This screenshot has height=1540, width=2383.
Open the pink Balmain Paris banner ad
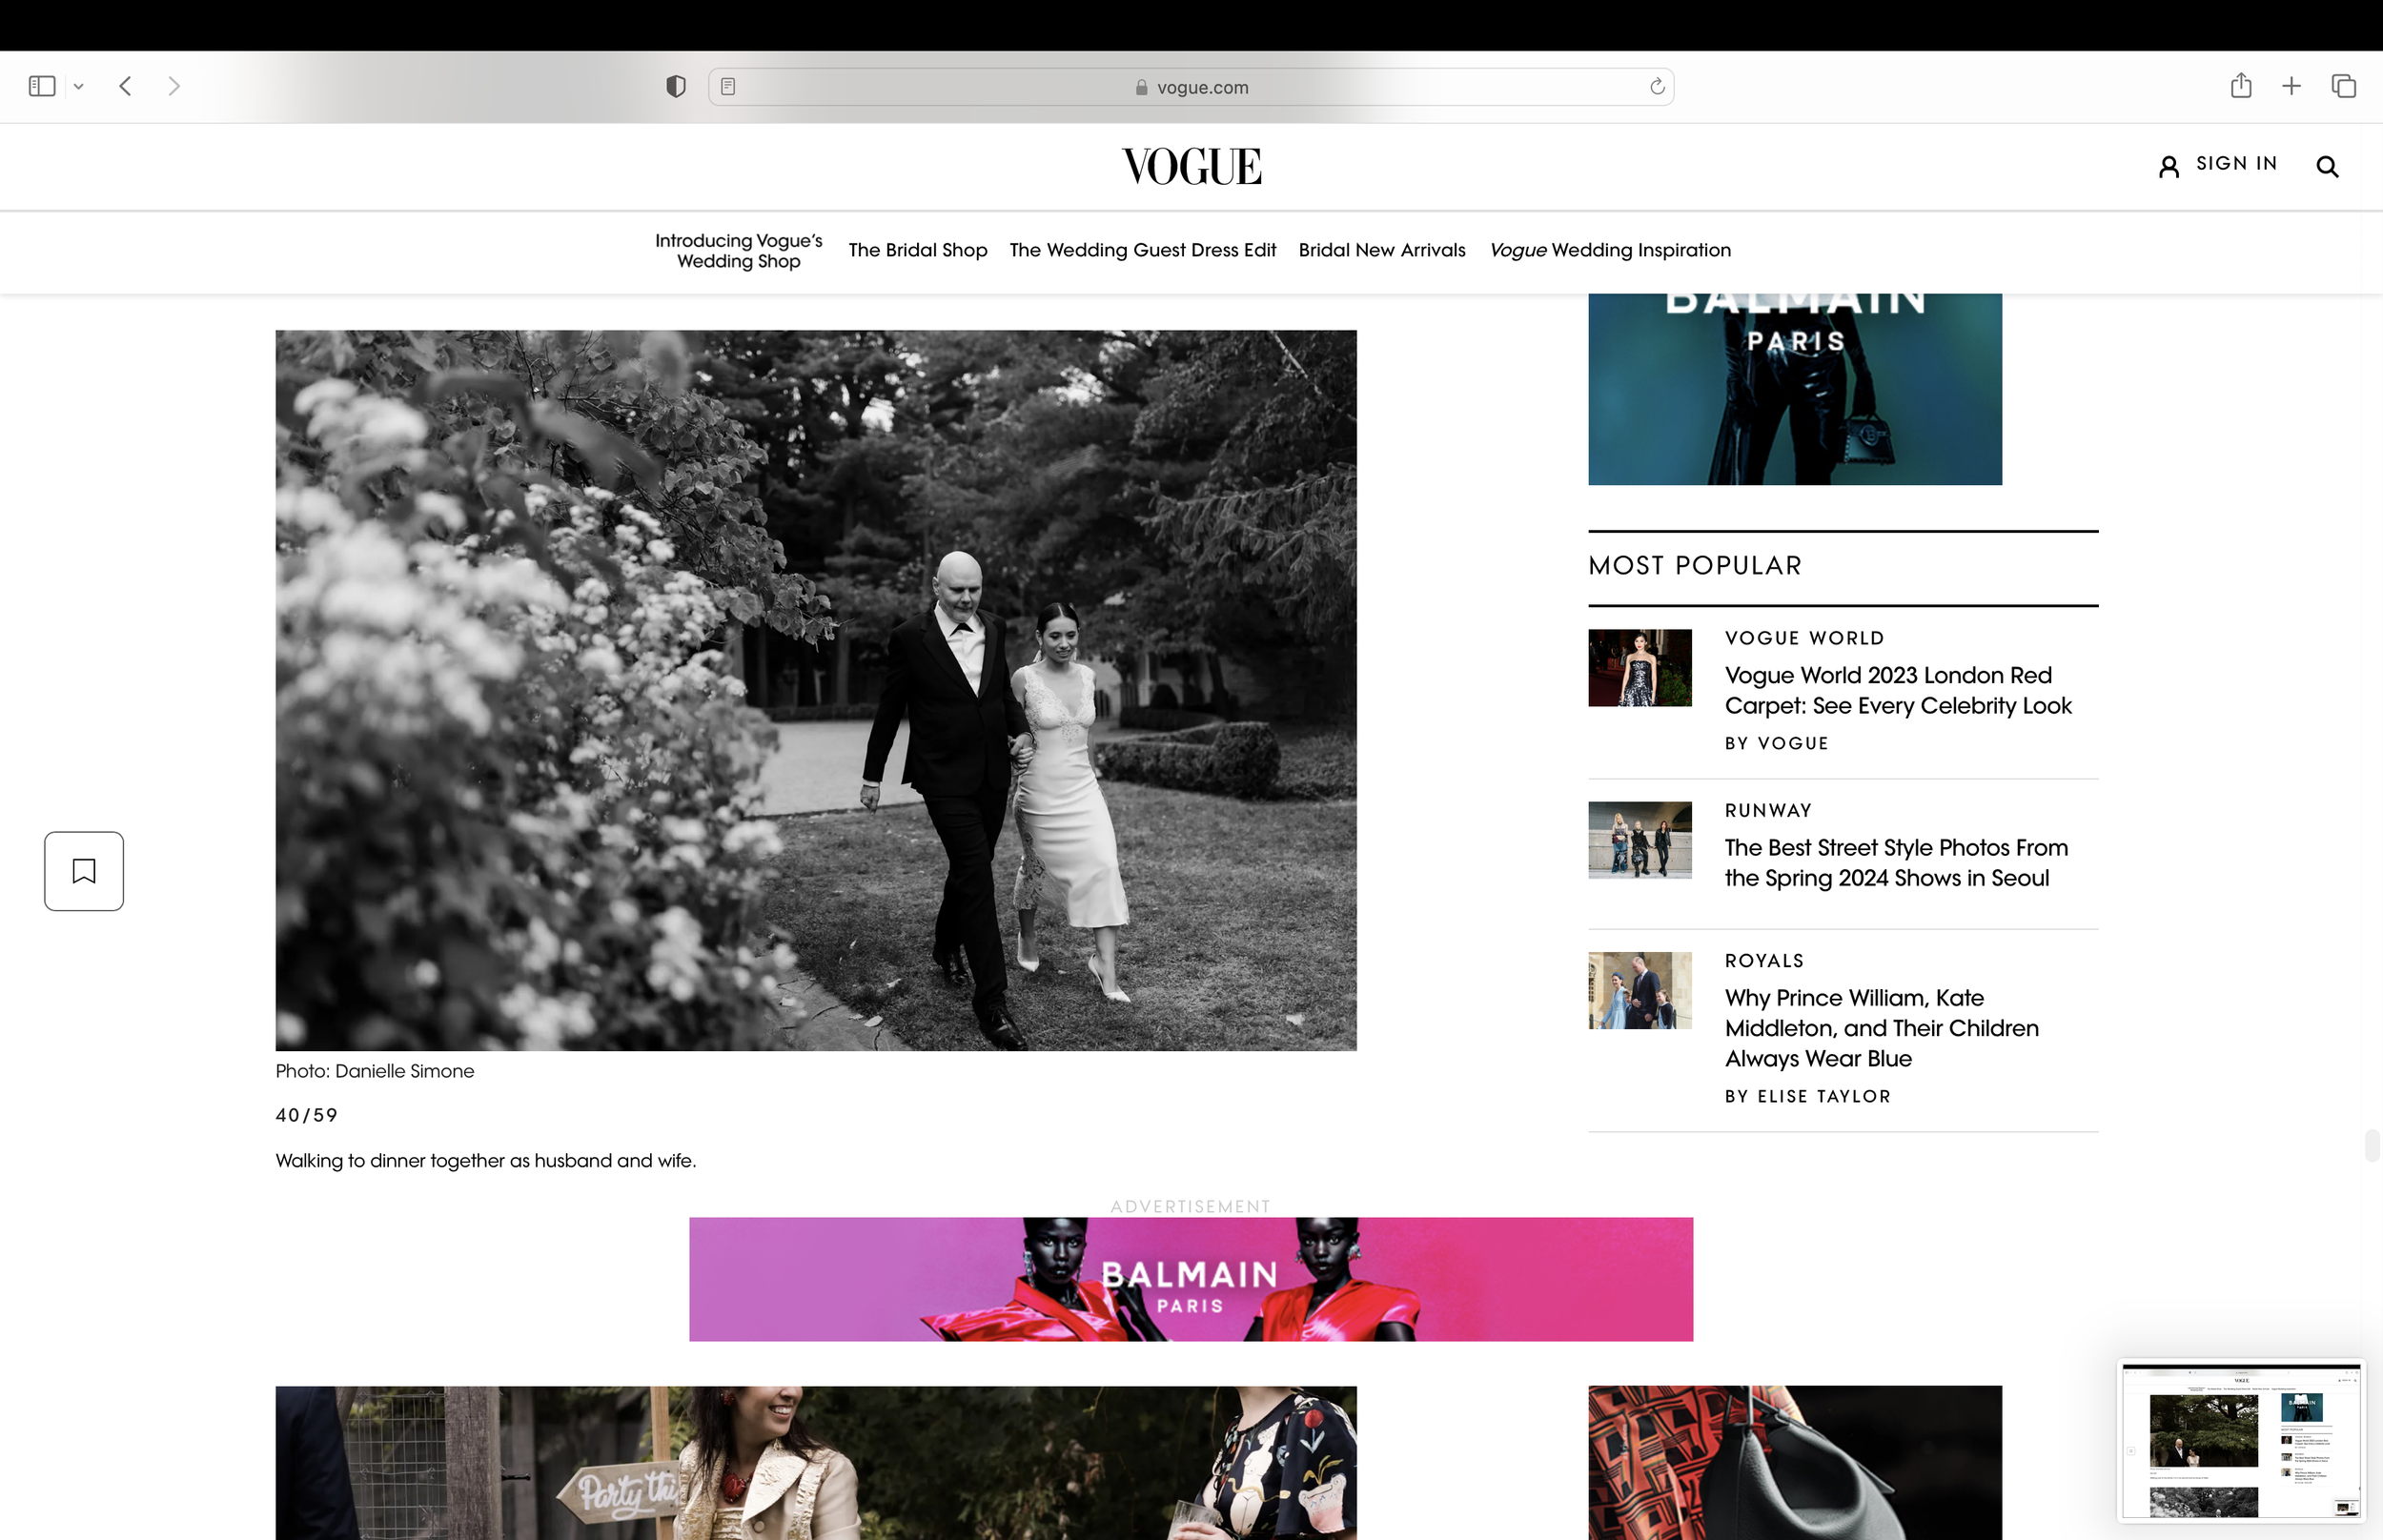pos(1190,1279)
